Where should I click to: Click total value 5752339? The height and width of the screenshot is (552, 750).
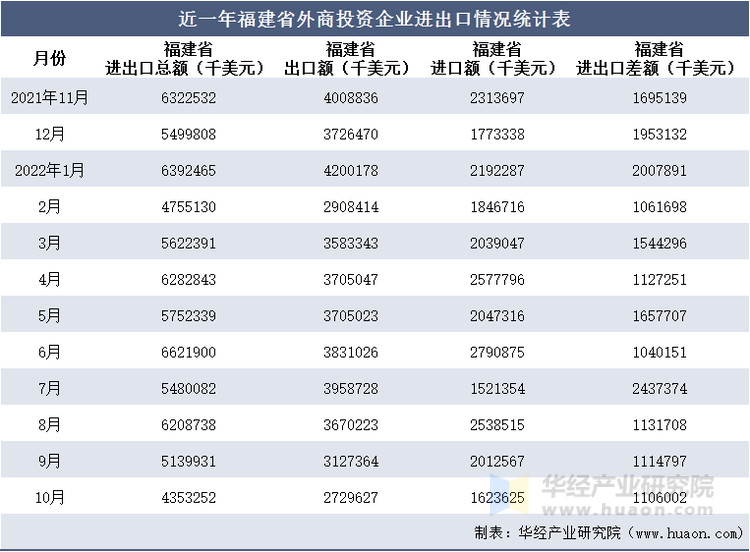click(188, 316)
